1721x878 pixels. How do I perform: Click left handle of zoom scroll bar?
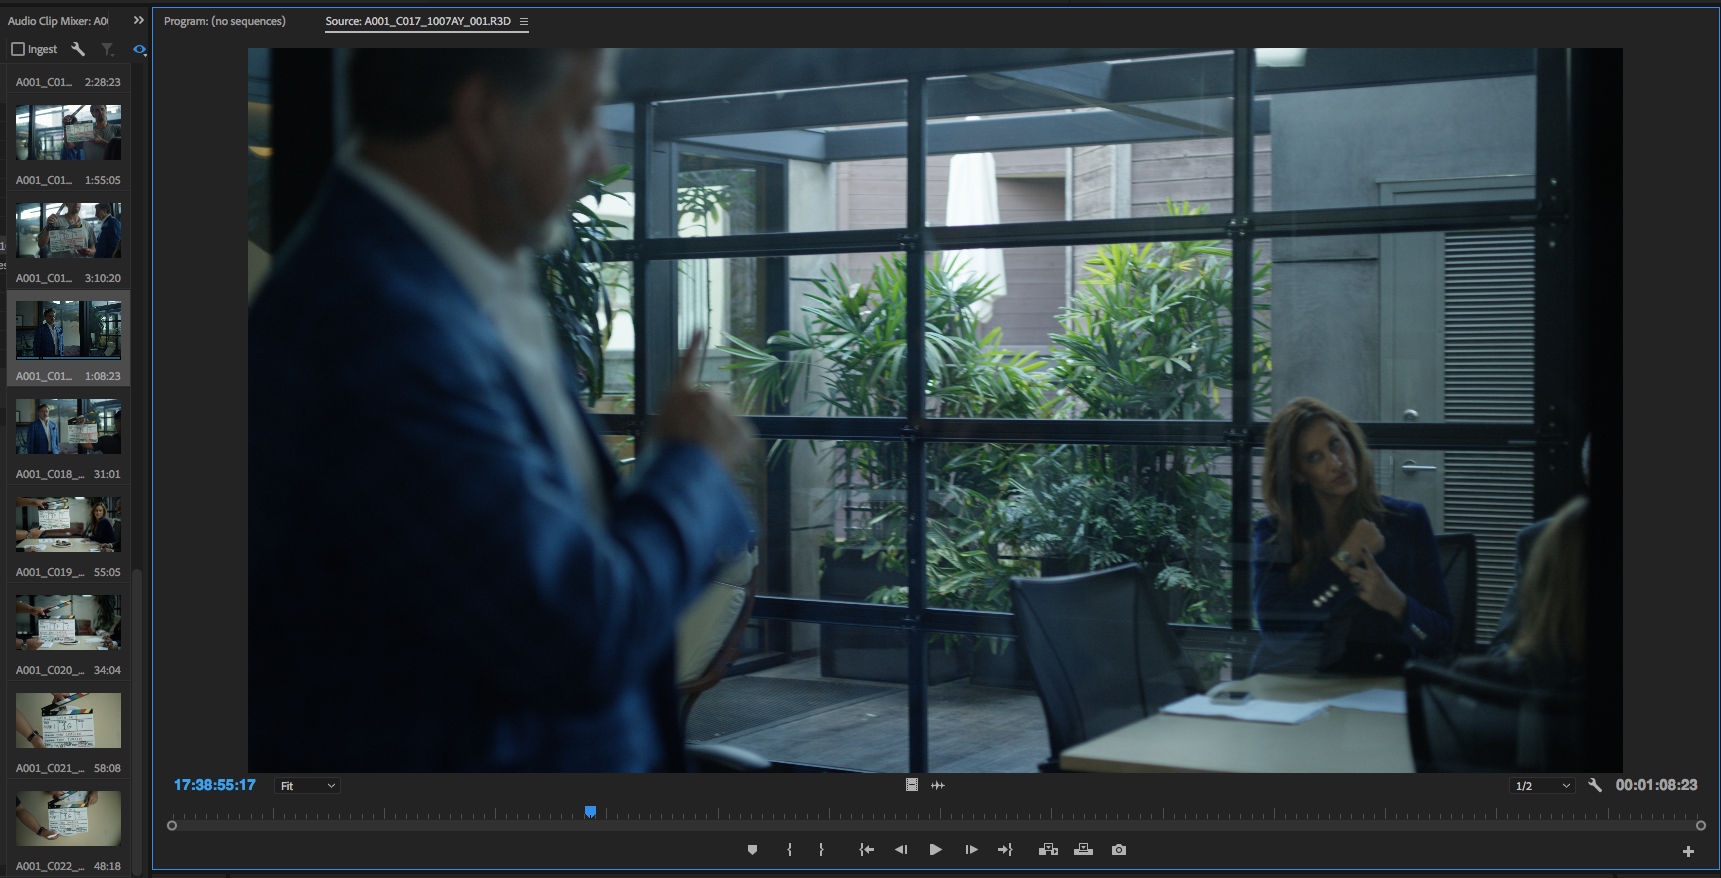[x=172, y=826]
